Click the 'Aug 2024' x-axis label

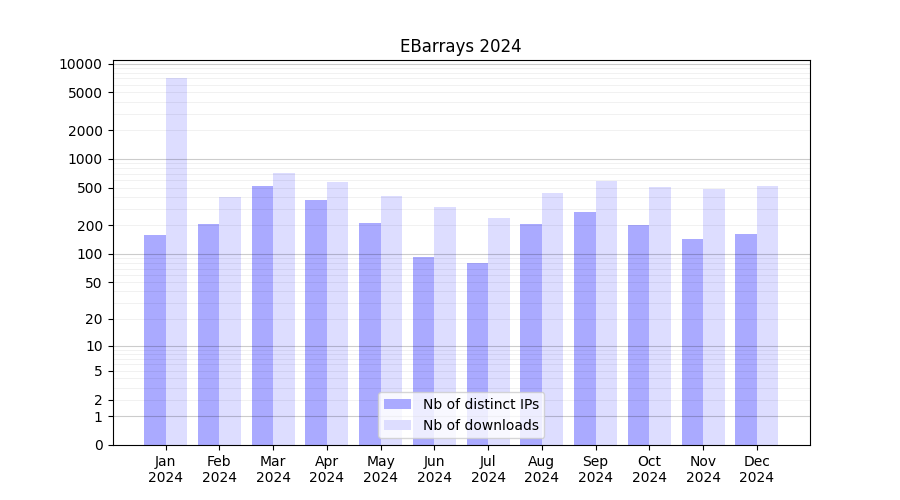pyautogui.click(x=541, y=469)
